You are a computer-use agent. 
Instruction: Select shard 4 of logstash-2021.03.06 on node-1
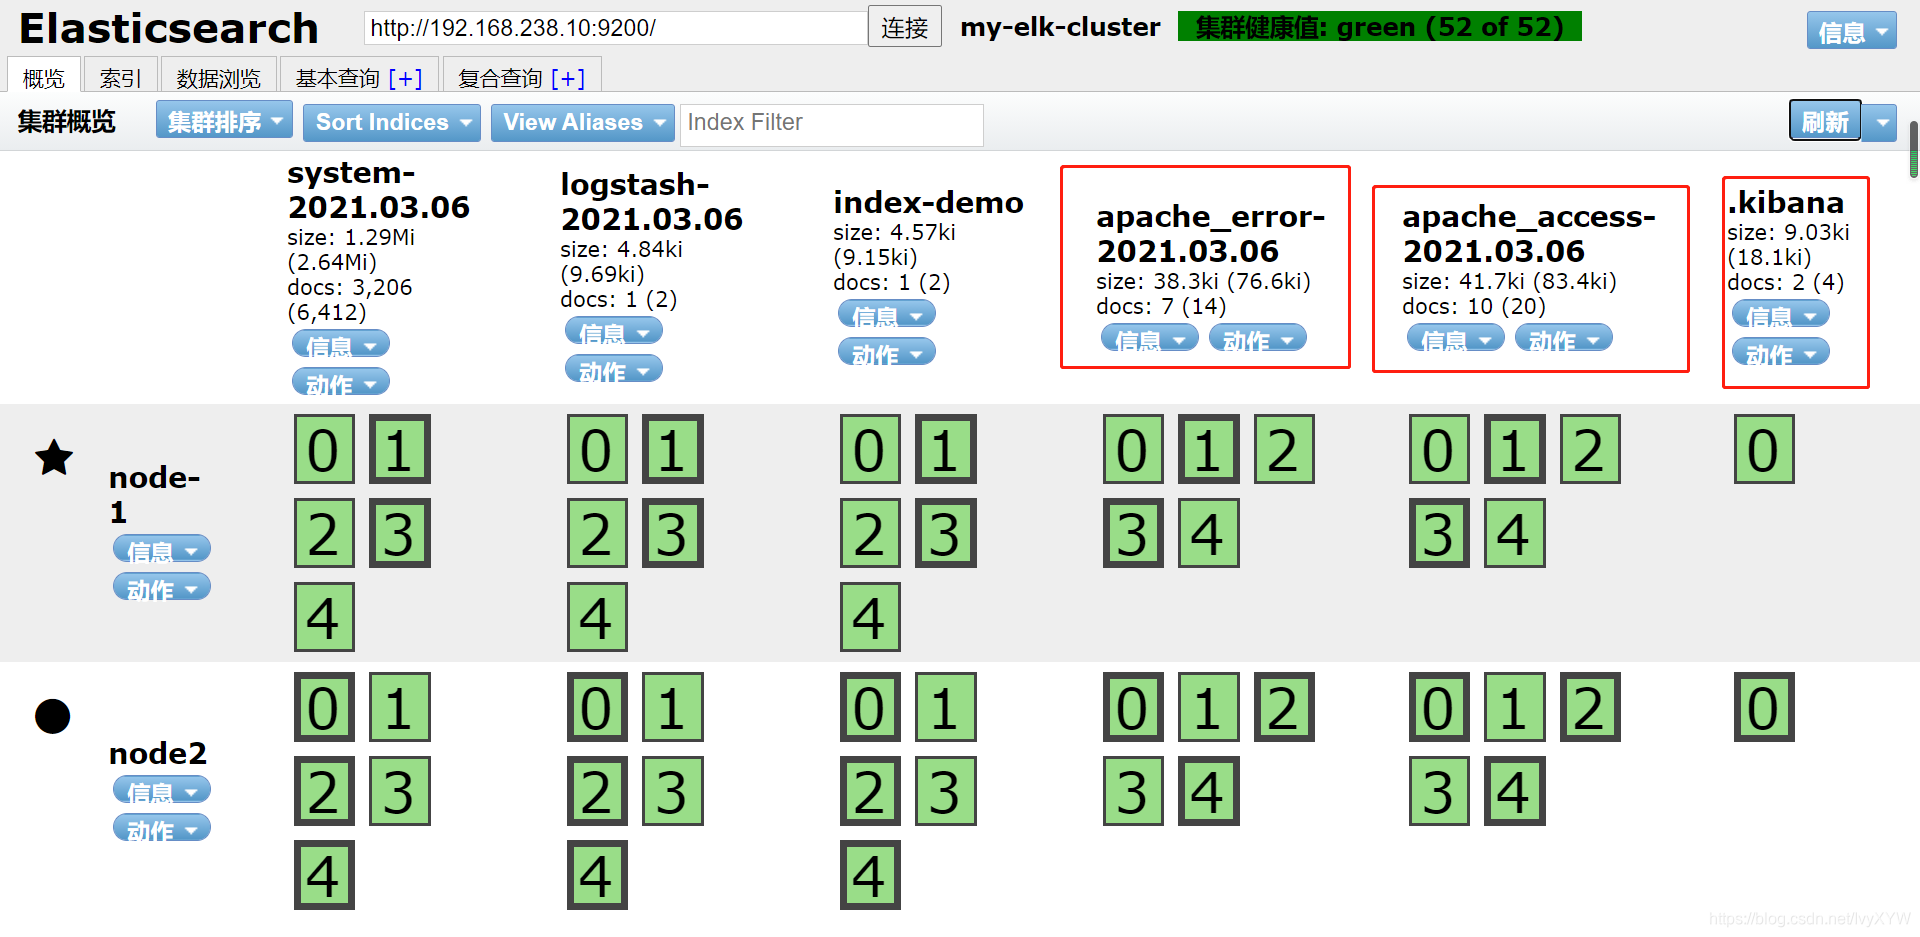tap(597, 617)
